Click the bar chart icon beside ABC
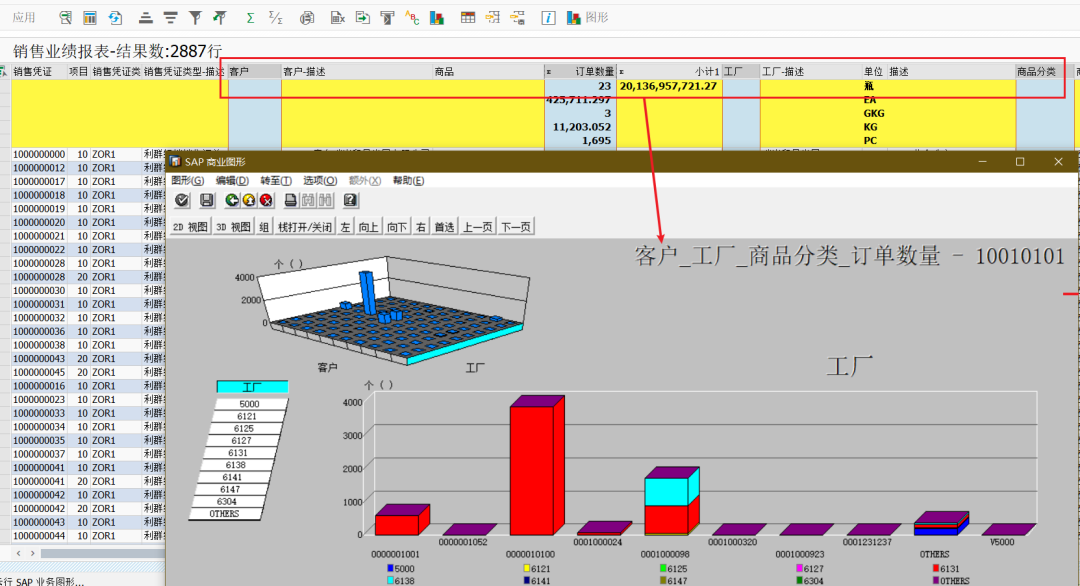Image resolution: width=1080 pixels, height=586 pixels. (437, 18)
